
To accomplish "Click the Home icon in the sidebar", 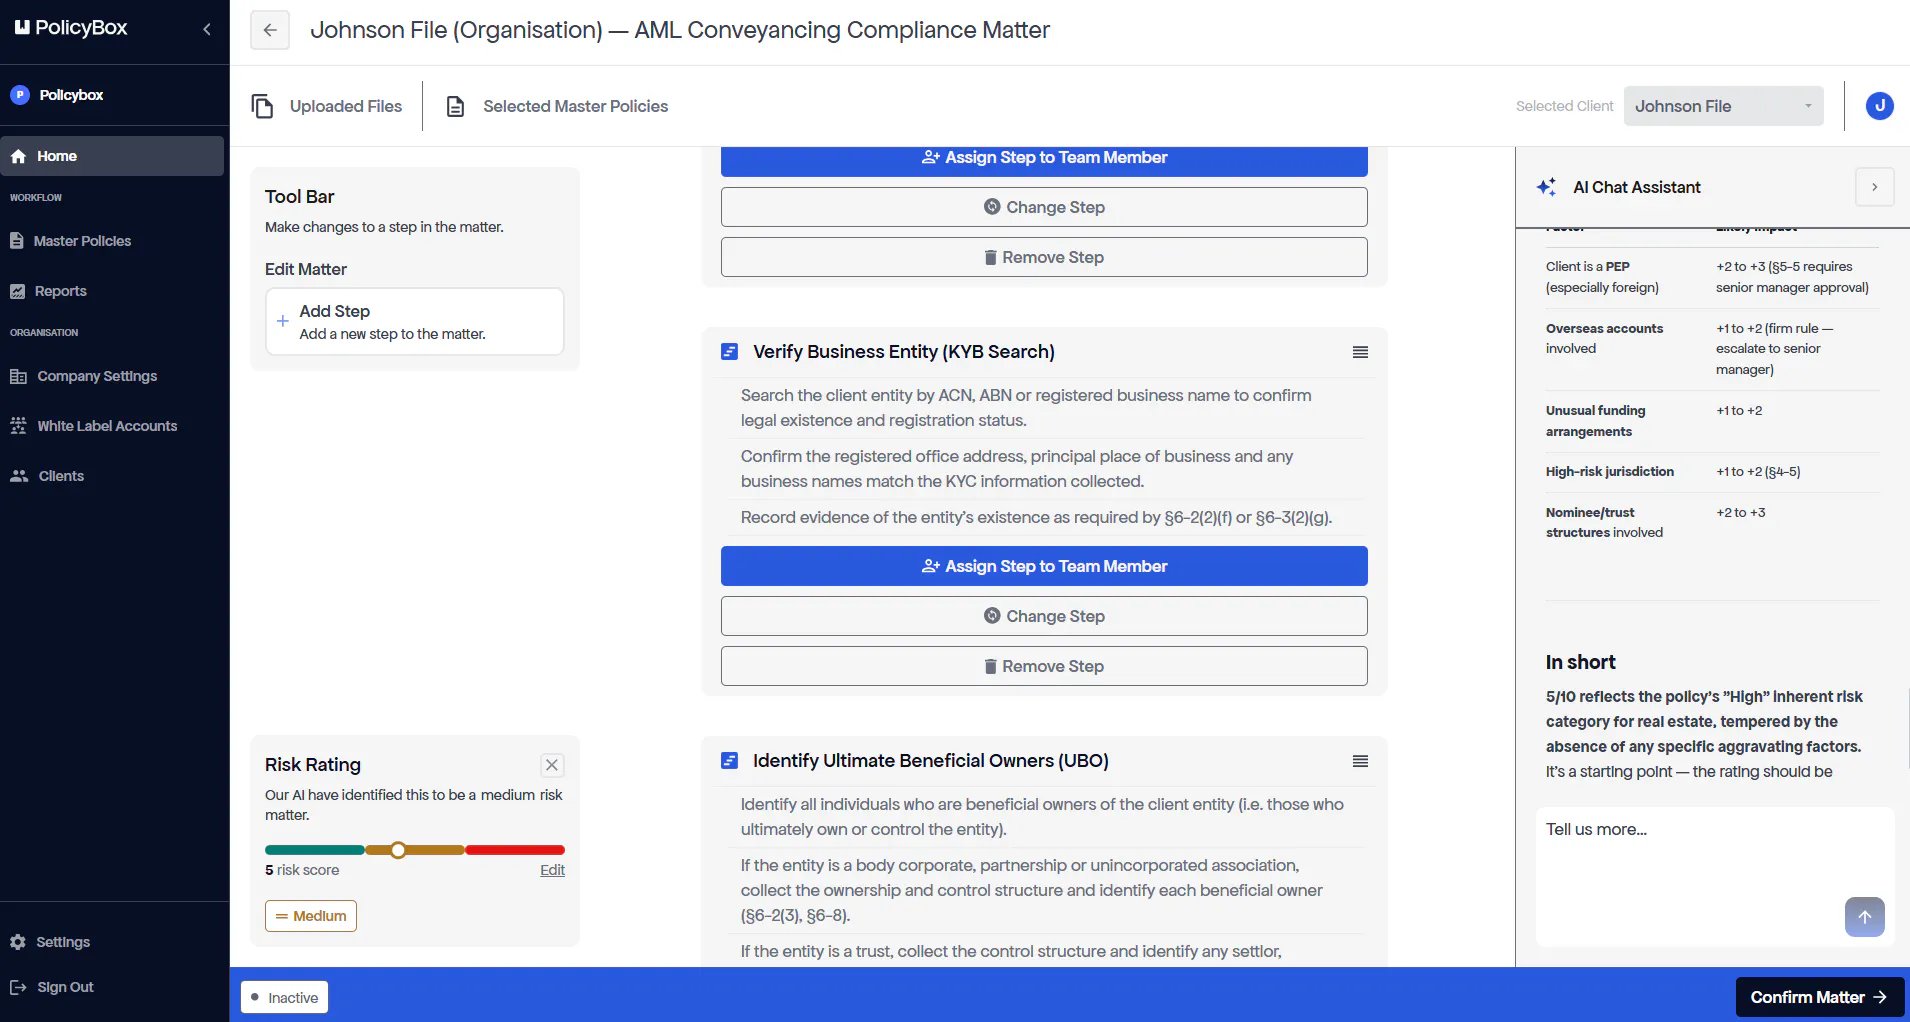I will point(18,156).
